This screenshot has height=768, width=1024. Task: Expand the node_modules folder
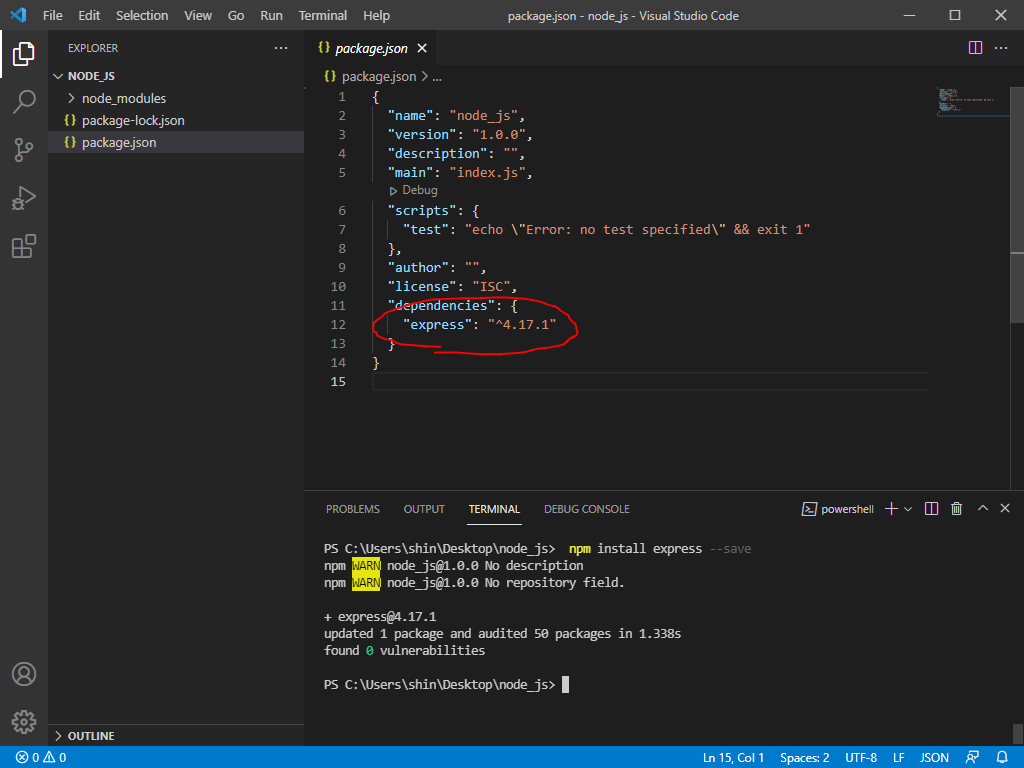click(x=176, y=98)
